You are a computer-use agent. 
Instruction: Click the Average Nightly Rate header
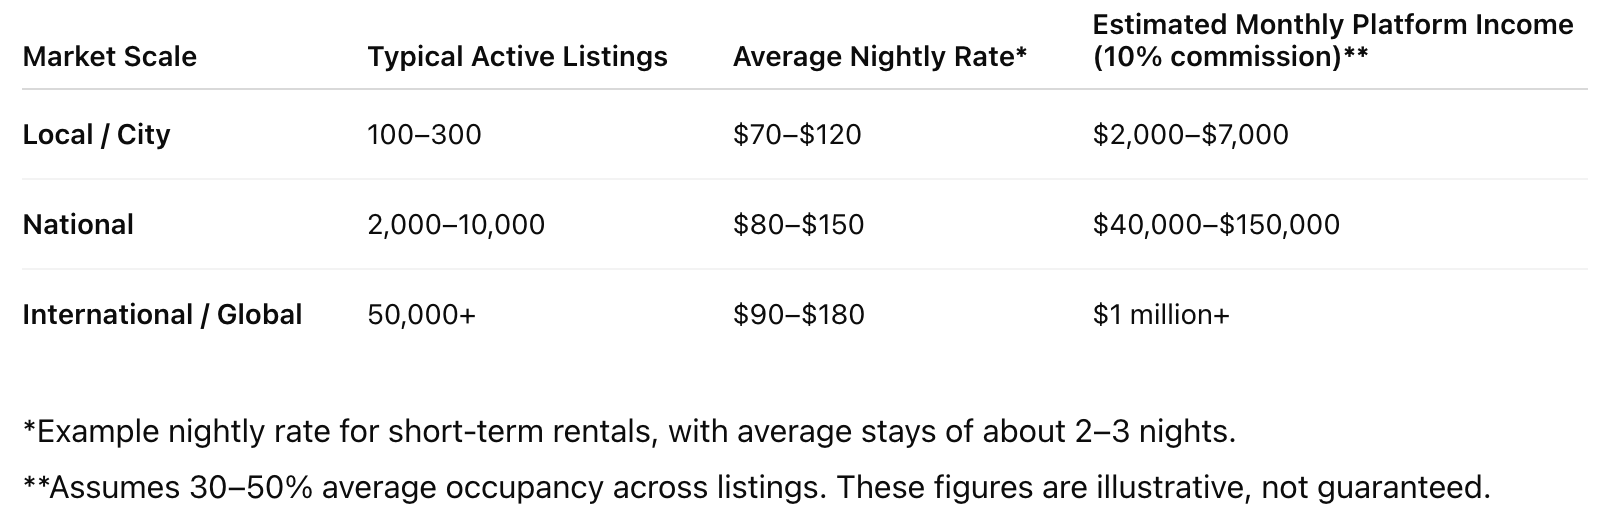coord(879,56)
